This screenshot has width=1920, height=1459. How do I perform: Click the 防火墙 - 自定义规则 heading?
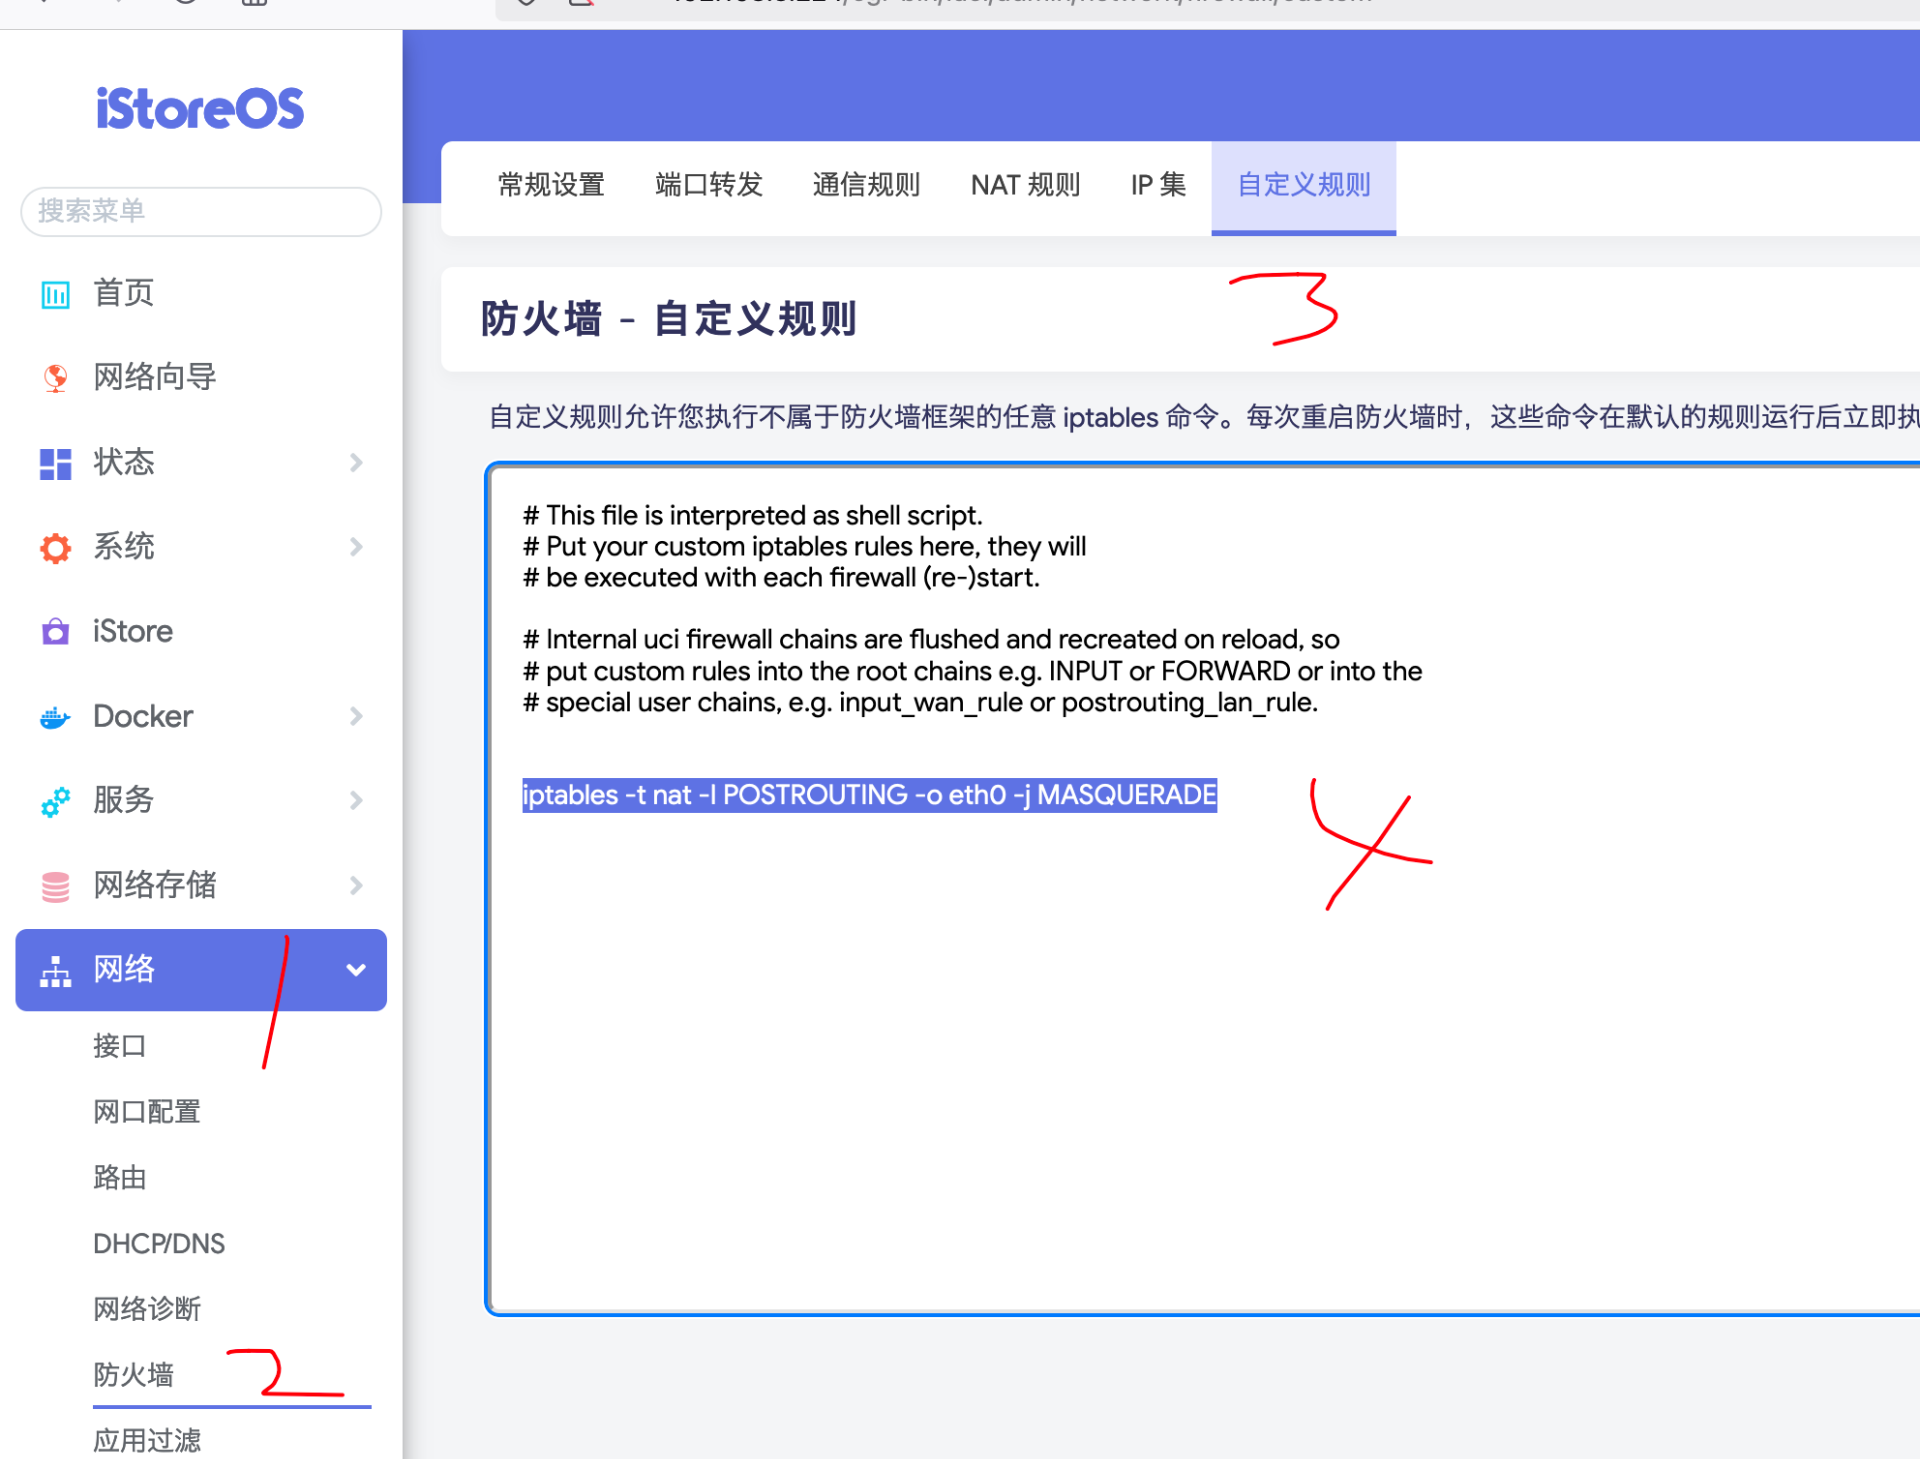pos(668,319)
